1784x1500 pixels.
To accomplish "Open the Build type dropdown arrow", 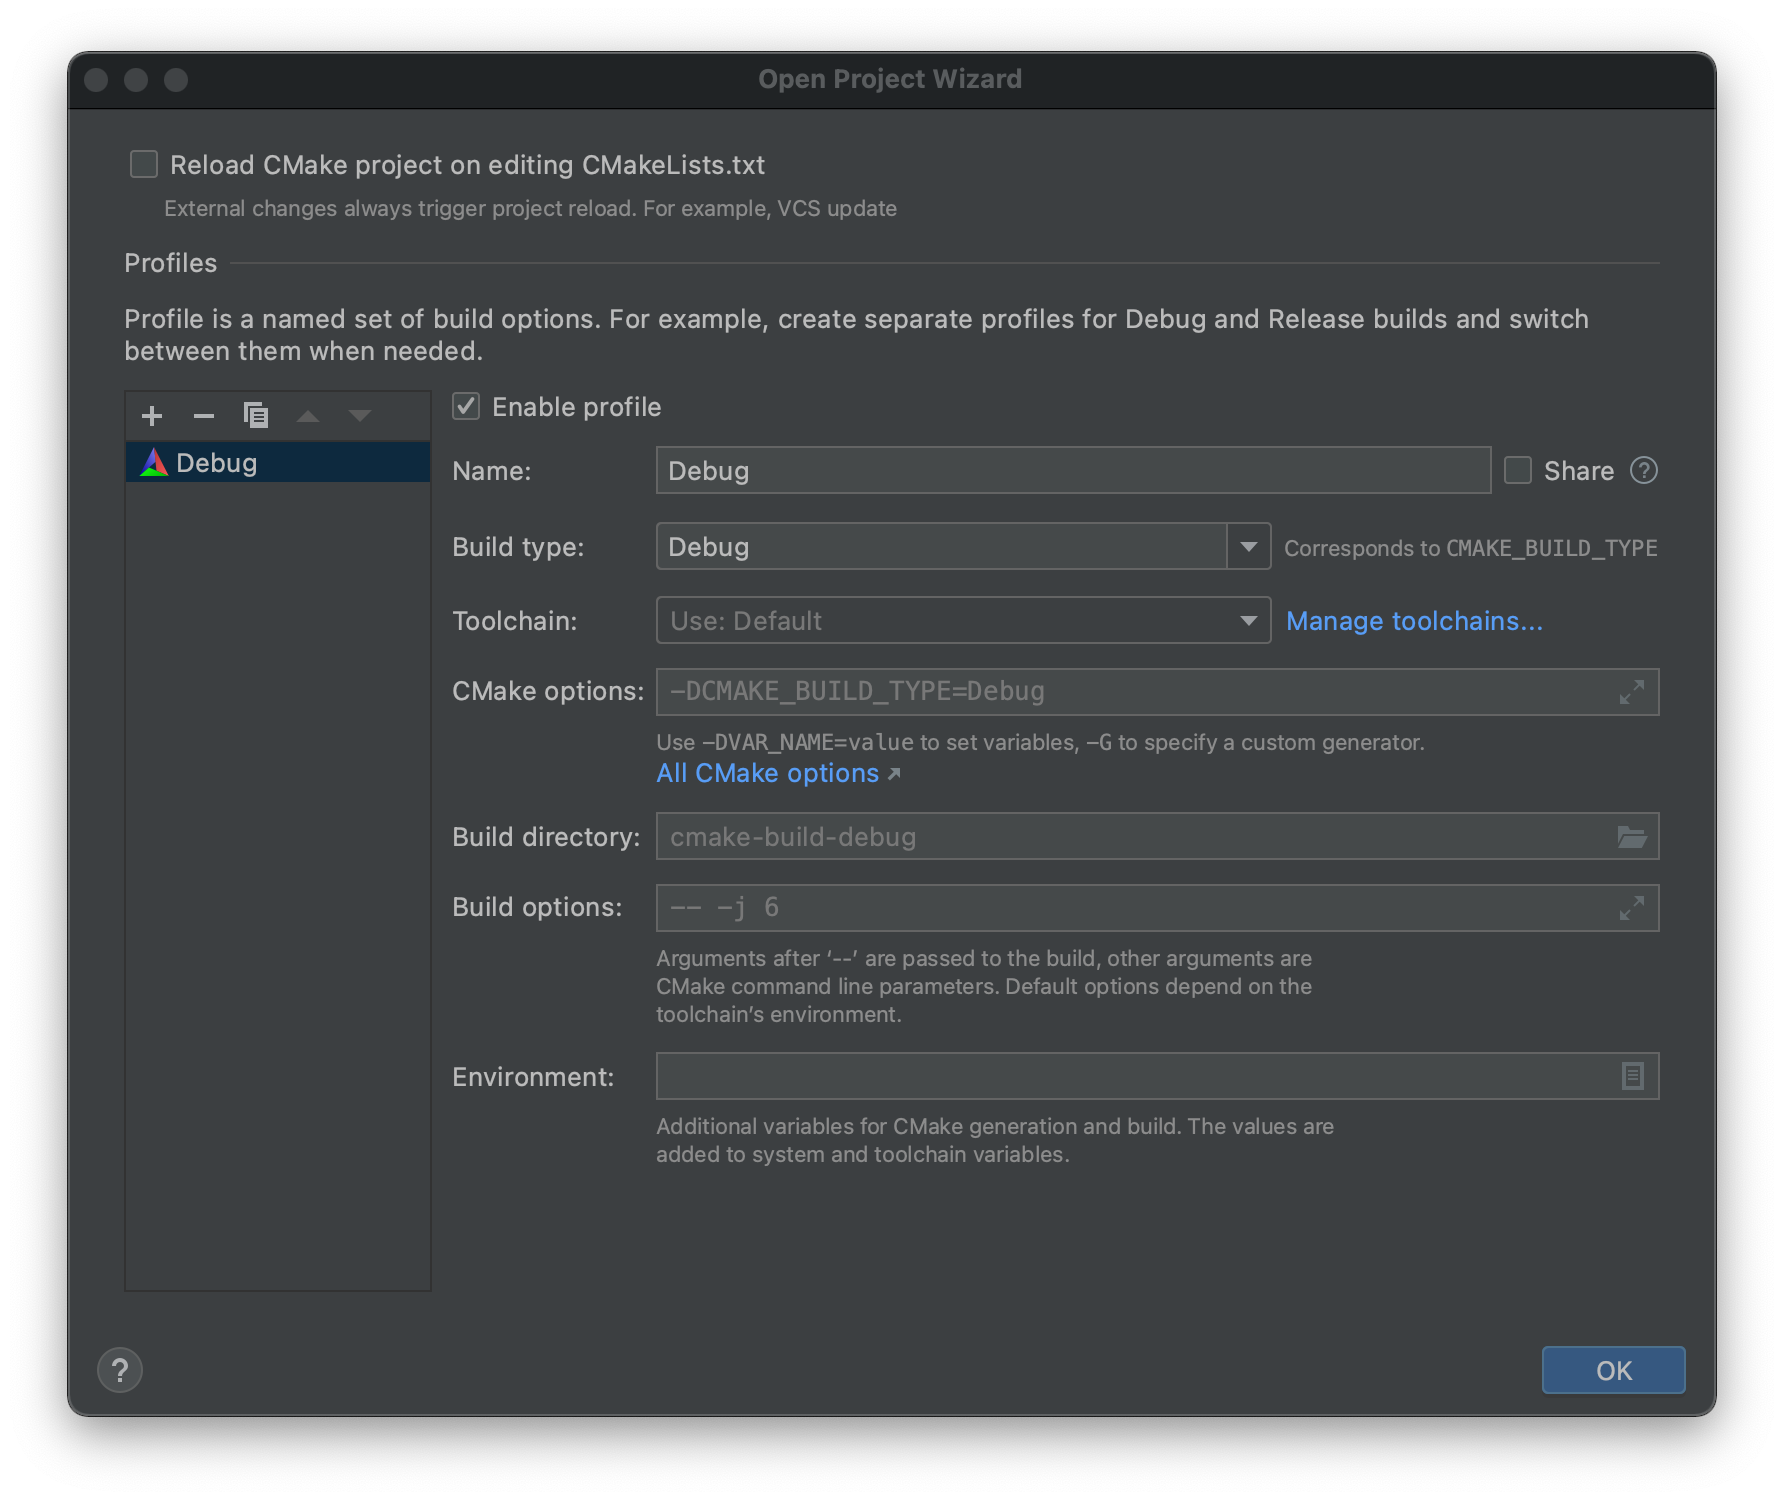I will tap(1249, 546).
